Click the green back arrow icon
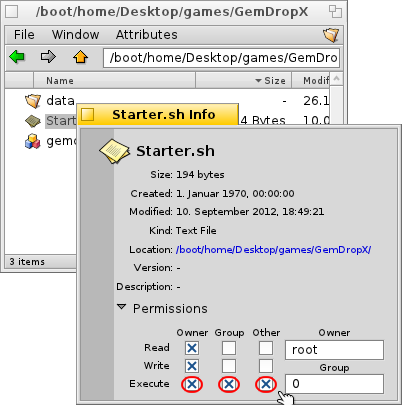The height and width of the screenshot is (405, 402). pyautogui.click(x=17, y=57)
